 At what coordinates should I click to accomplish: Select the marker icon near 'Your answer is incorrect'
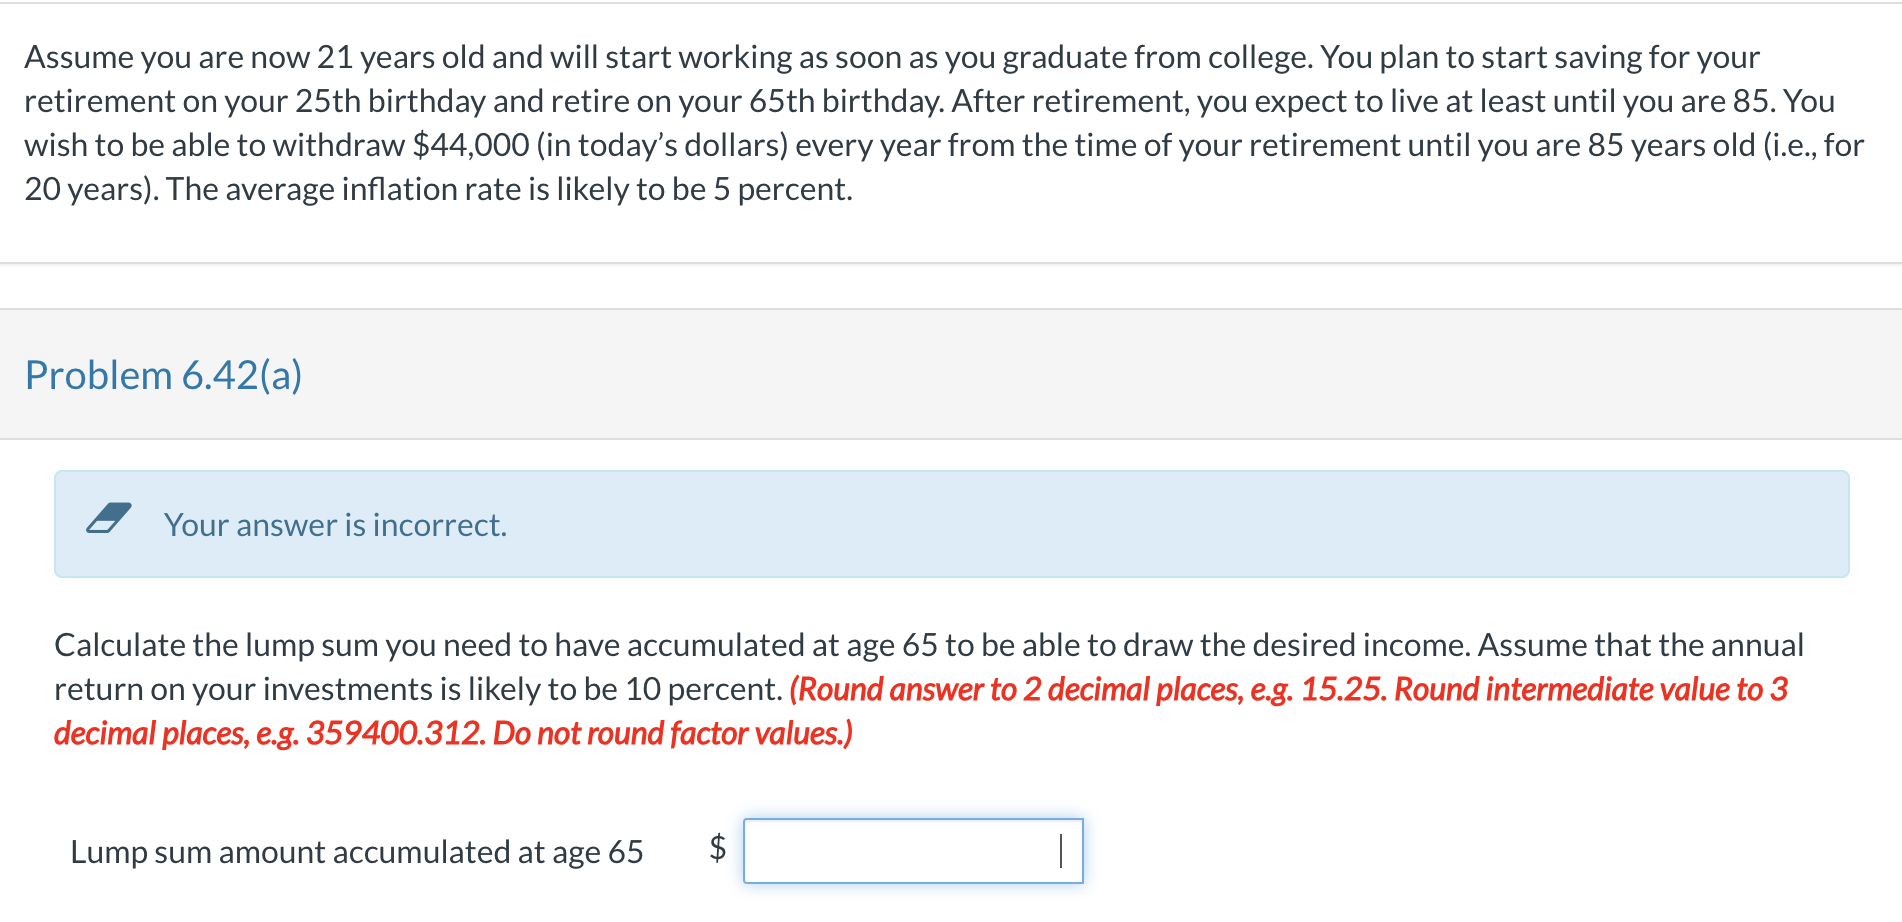(110, 519)
